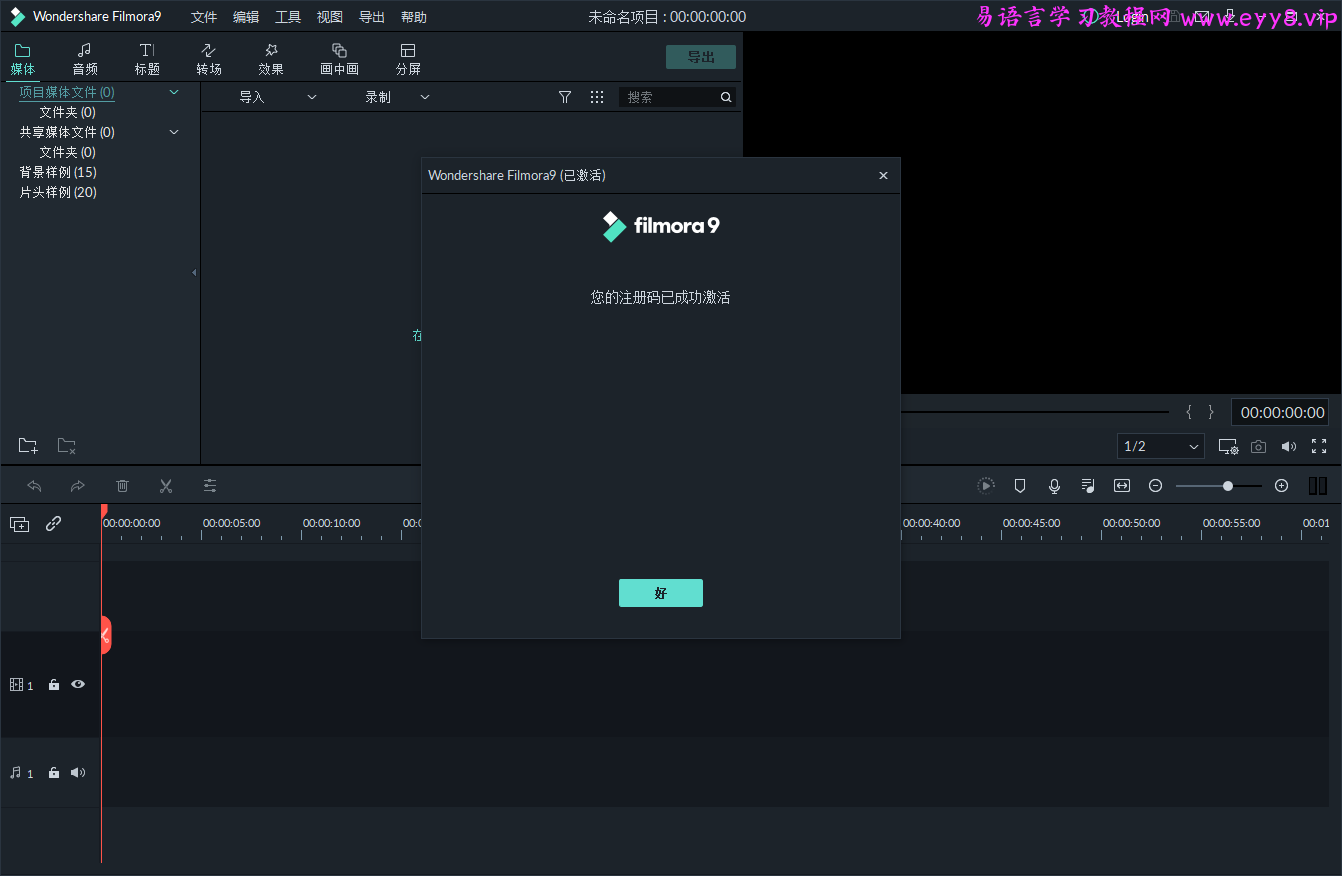The height and width of the screenshot is (876, 1342).
Task: Click the redo arrow in timeline toolbar
Action: pos(78,486)
